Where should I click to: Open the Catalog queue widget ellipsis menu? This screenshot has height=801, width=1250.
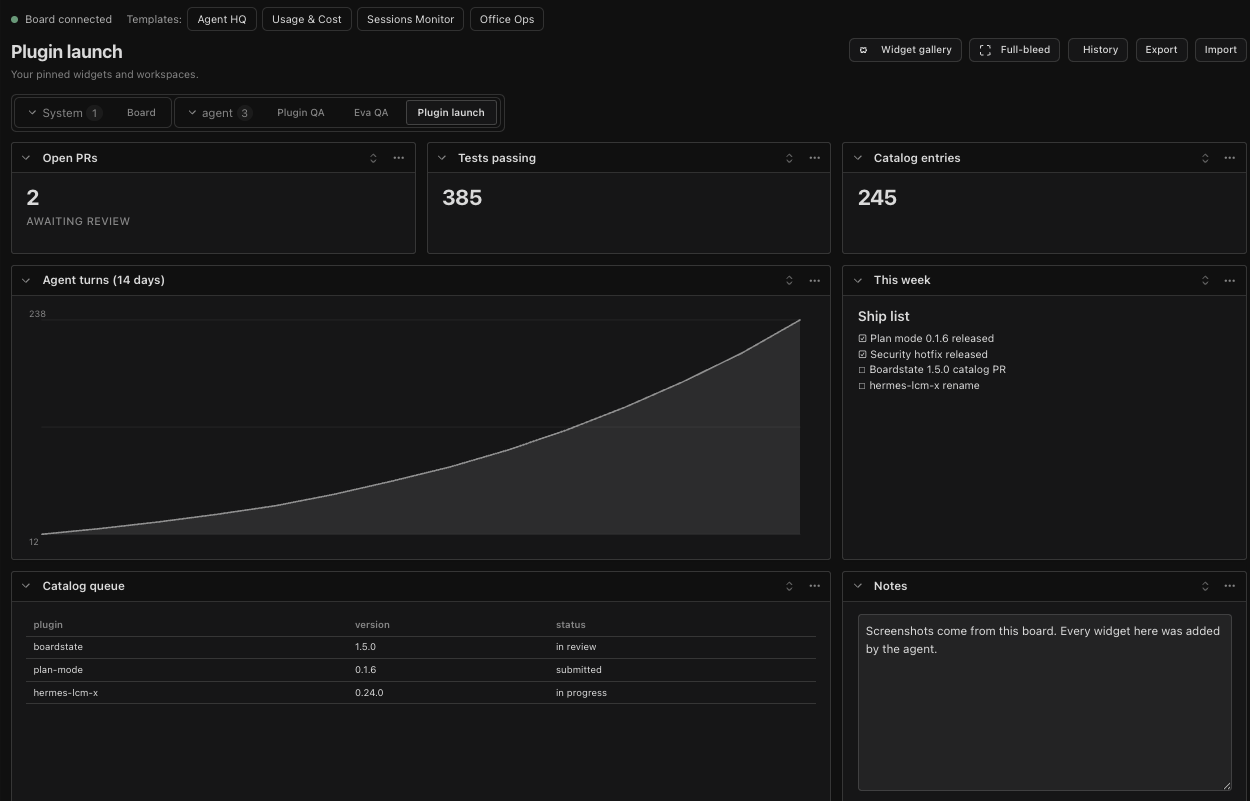point(815,586)
